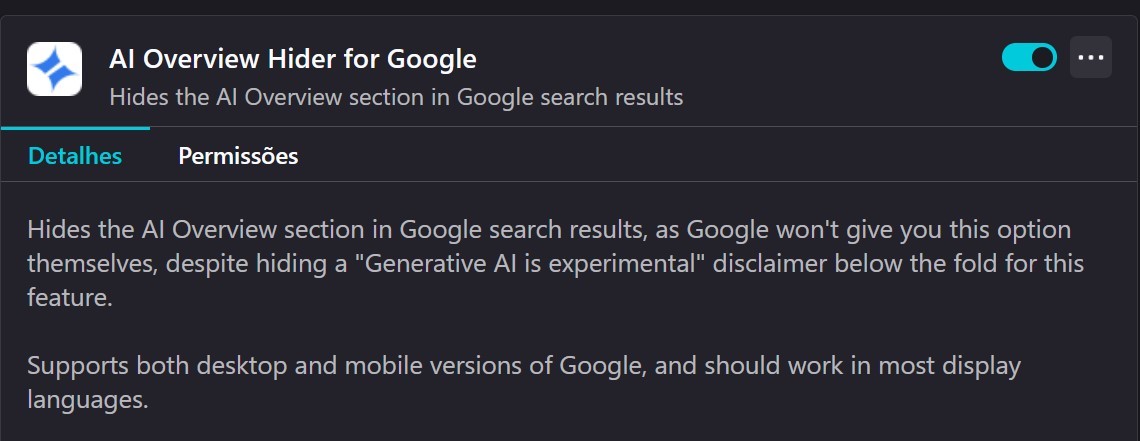Click "search results" in the header subtitle

tap(617, 97)
